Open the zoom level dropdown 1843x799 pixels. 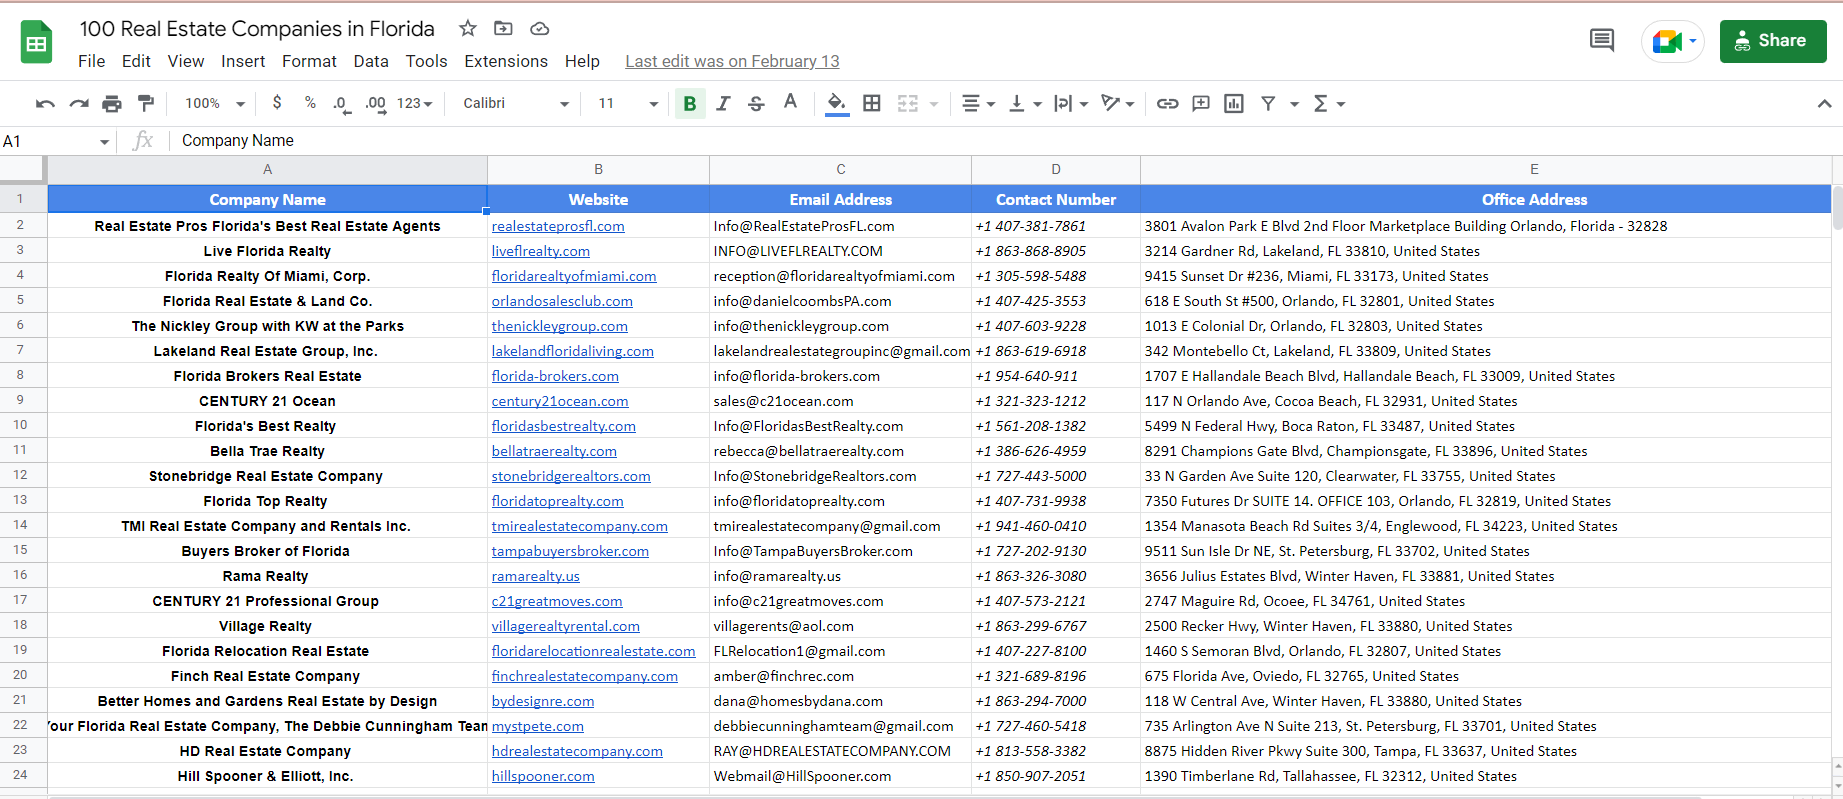click(x=214, y=104)
